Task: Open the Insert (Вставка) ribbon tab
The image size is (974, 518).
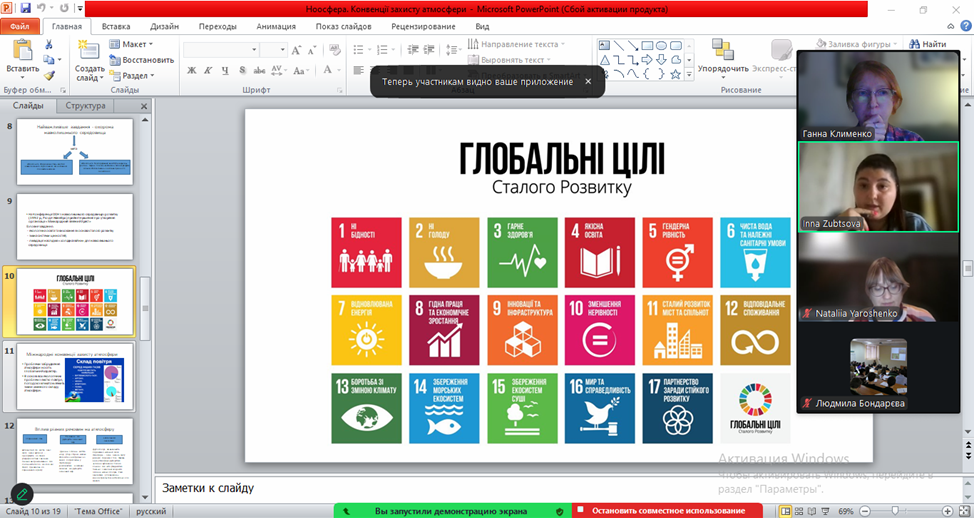Action: tap(116, 27)
